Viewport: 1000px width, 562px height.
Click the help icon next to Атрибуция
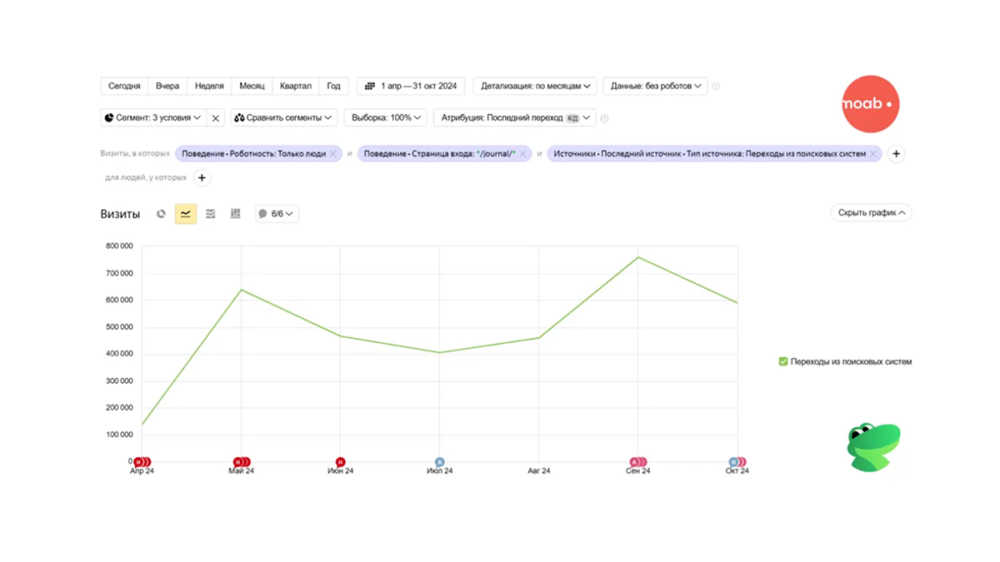pyautogui.click(x=605, y=118)
